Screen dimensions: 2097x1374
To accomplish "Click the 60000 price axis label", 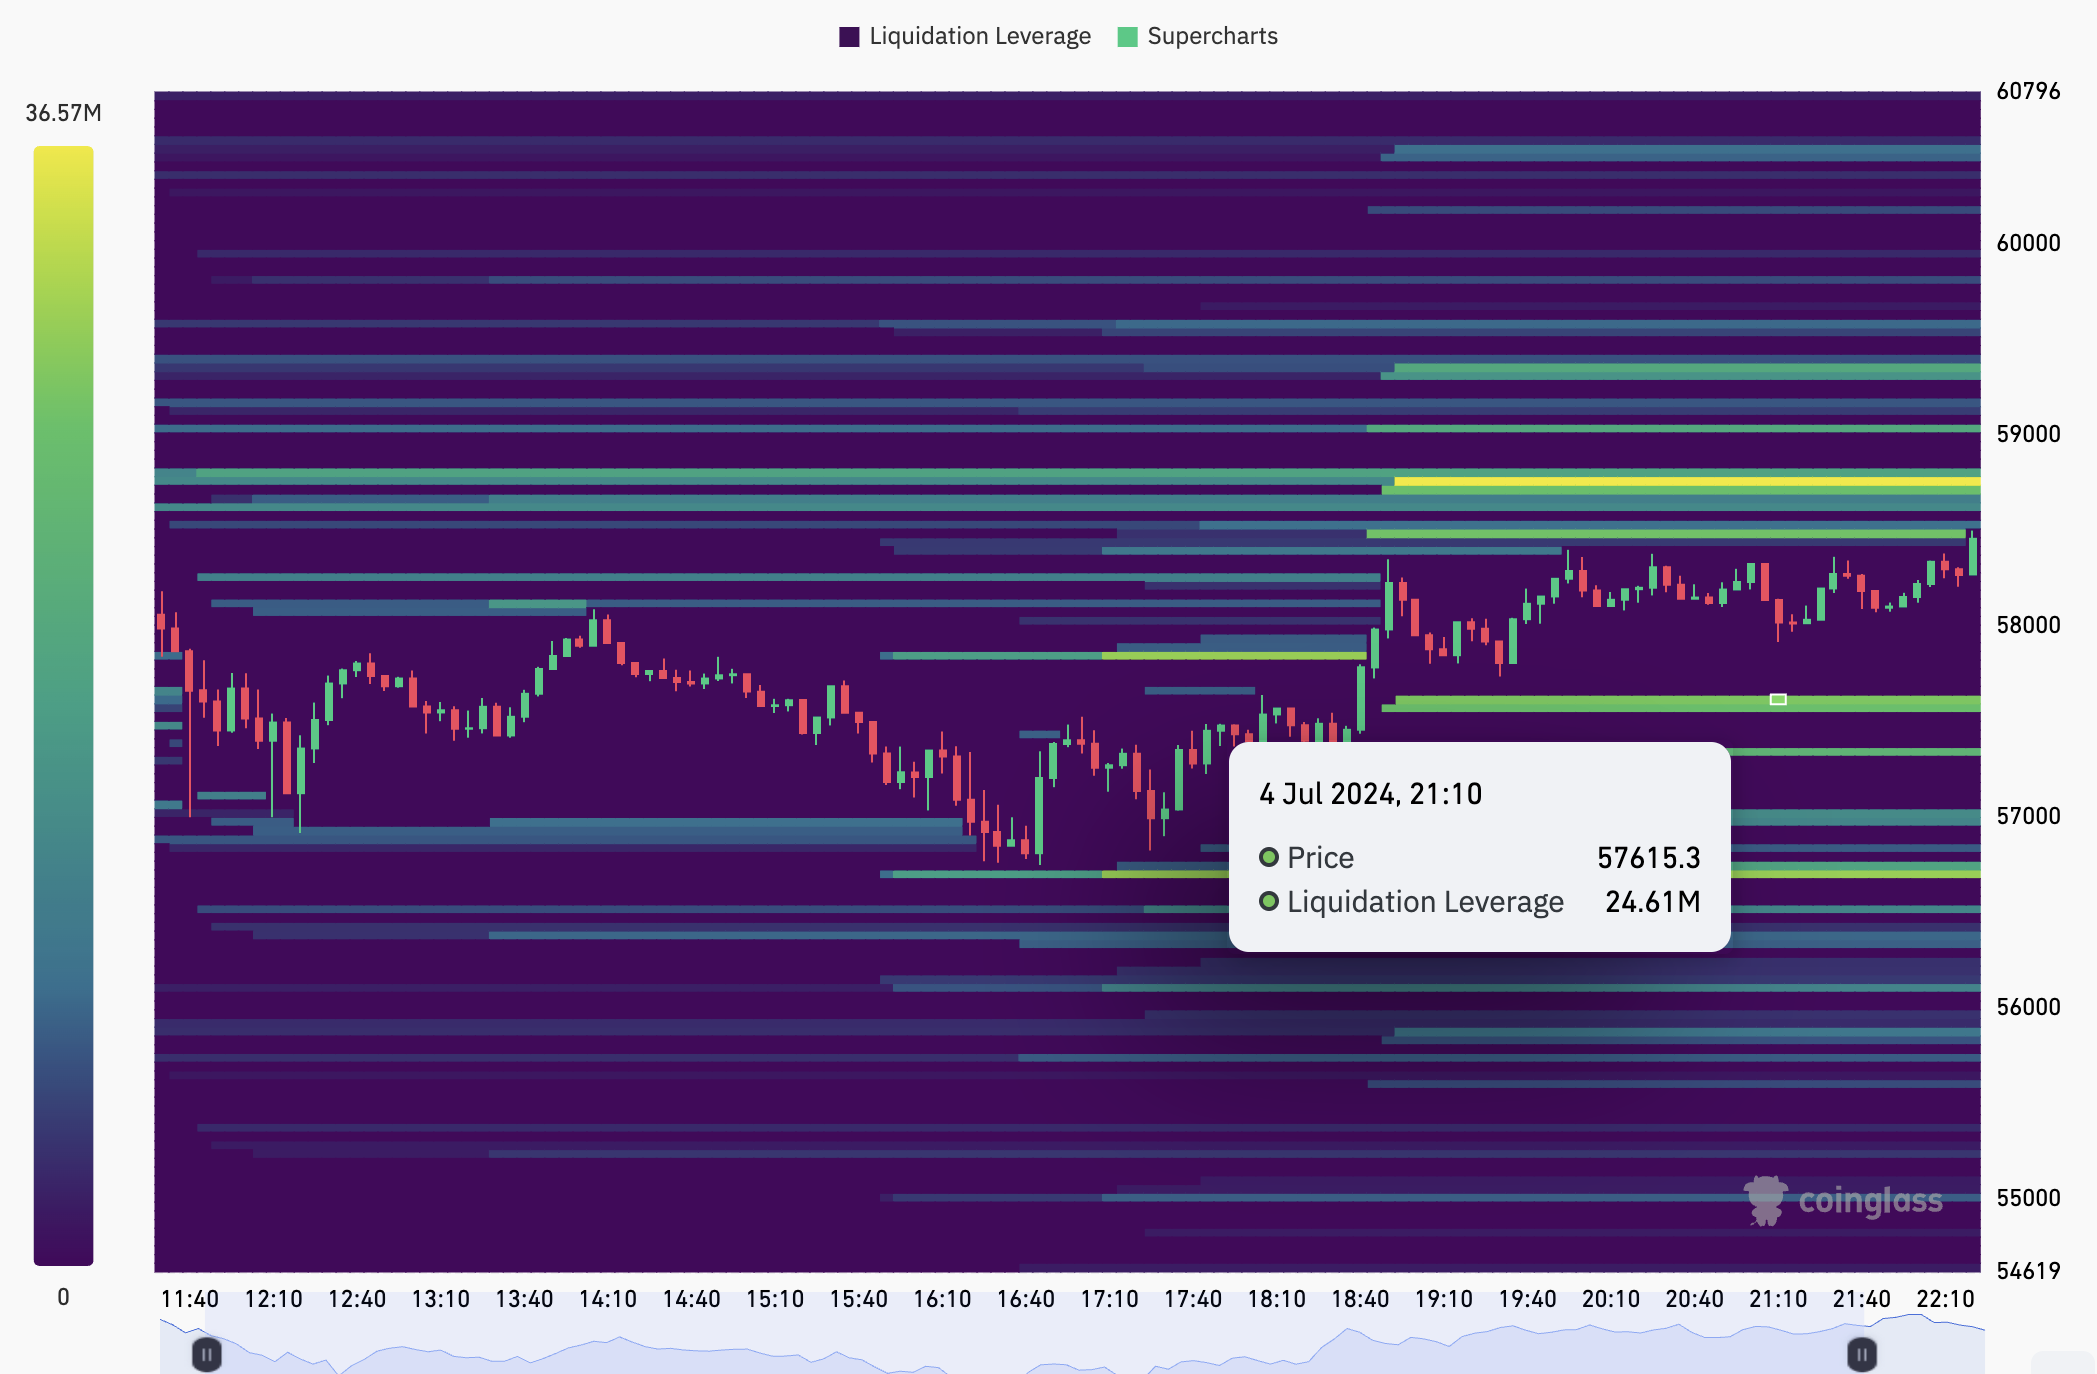I will (2028, 243).
